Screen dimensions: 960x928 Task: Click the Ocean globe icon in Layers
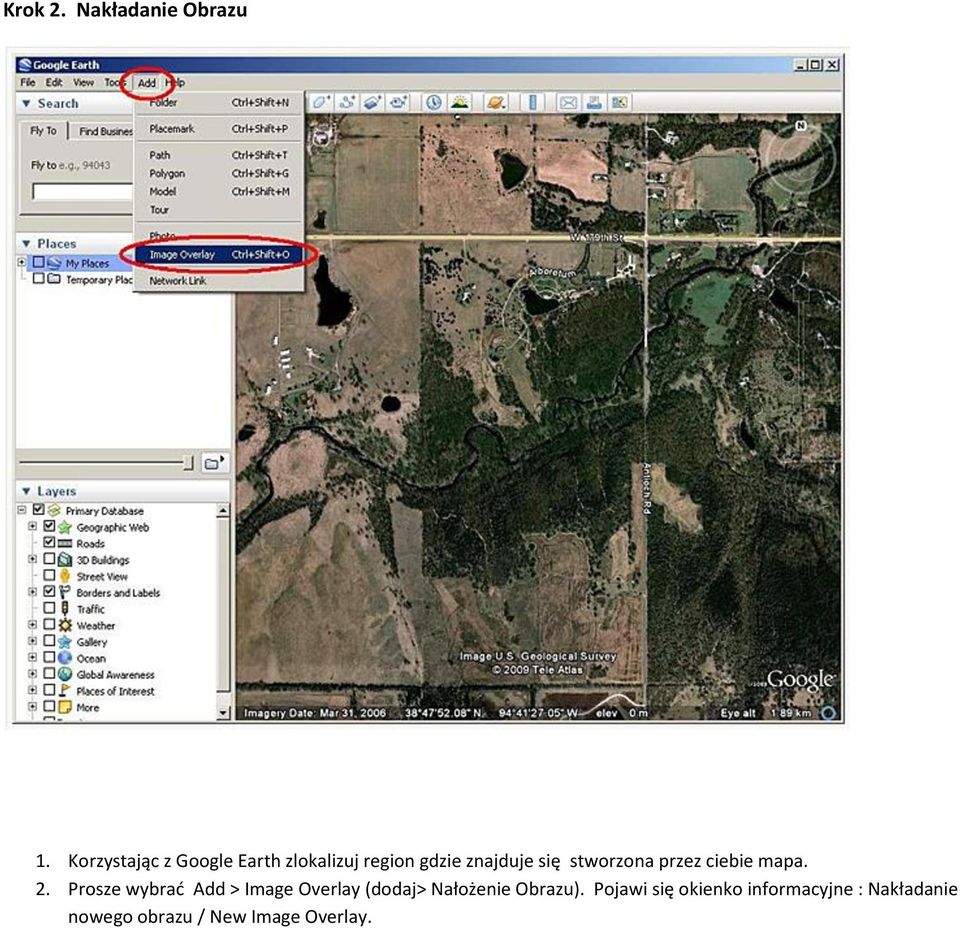tap(65, 658)
